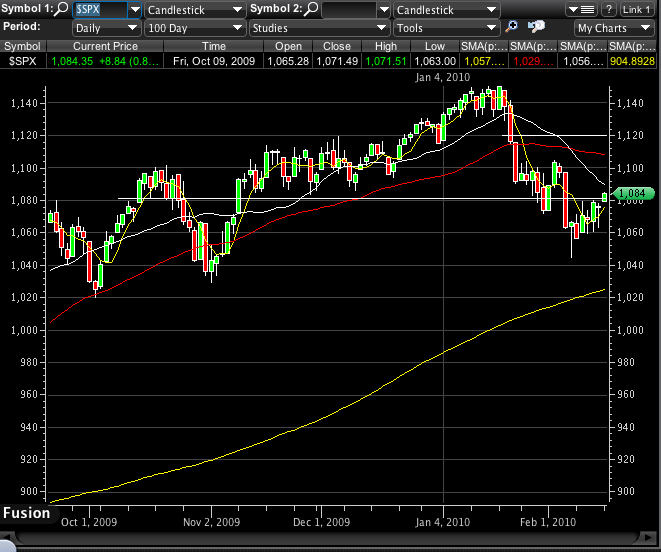Open the Symbol 2 Candlestick chart type dropdown
The height and width of the screenshot is (552, 661).
(444, 9)
